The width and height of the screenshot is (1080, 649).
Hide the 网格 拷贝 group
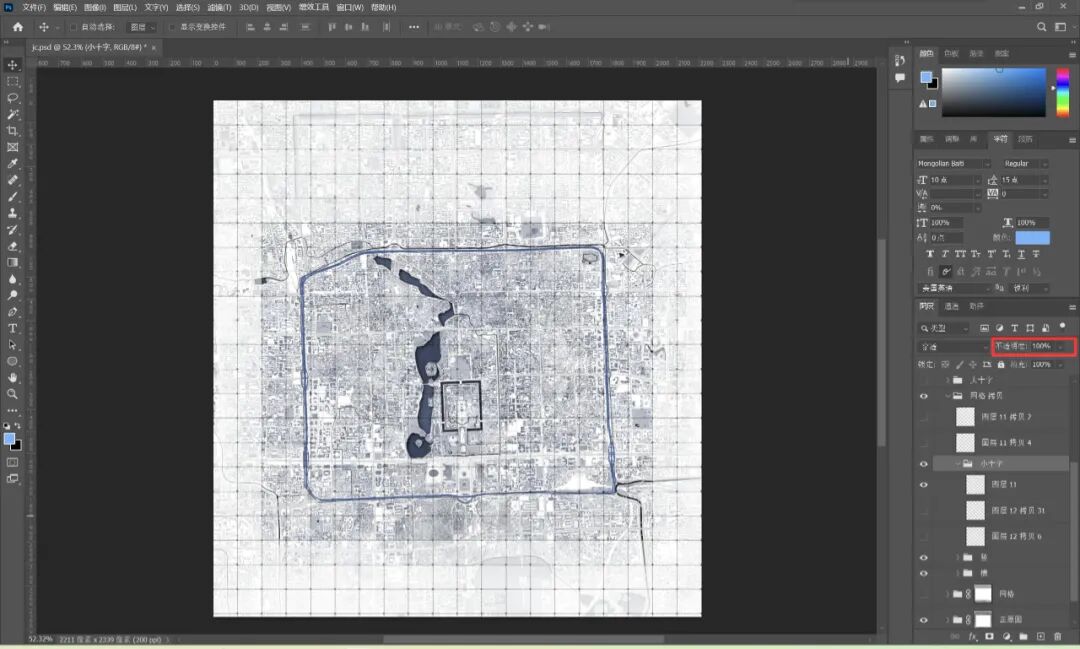click(x=924, y=396)
